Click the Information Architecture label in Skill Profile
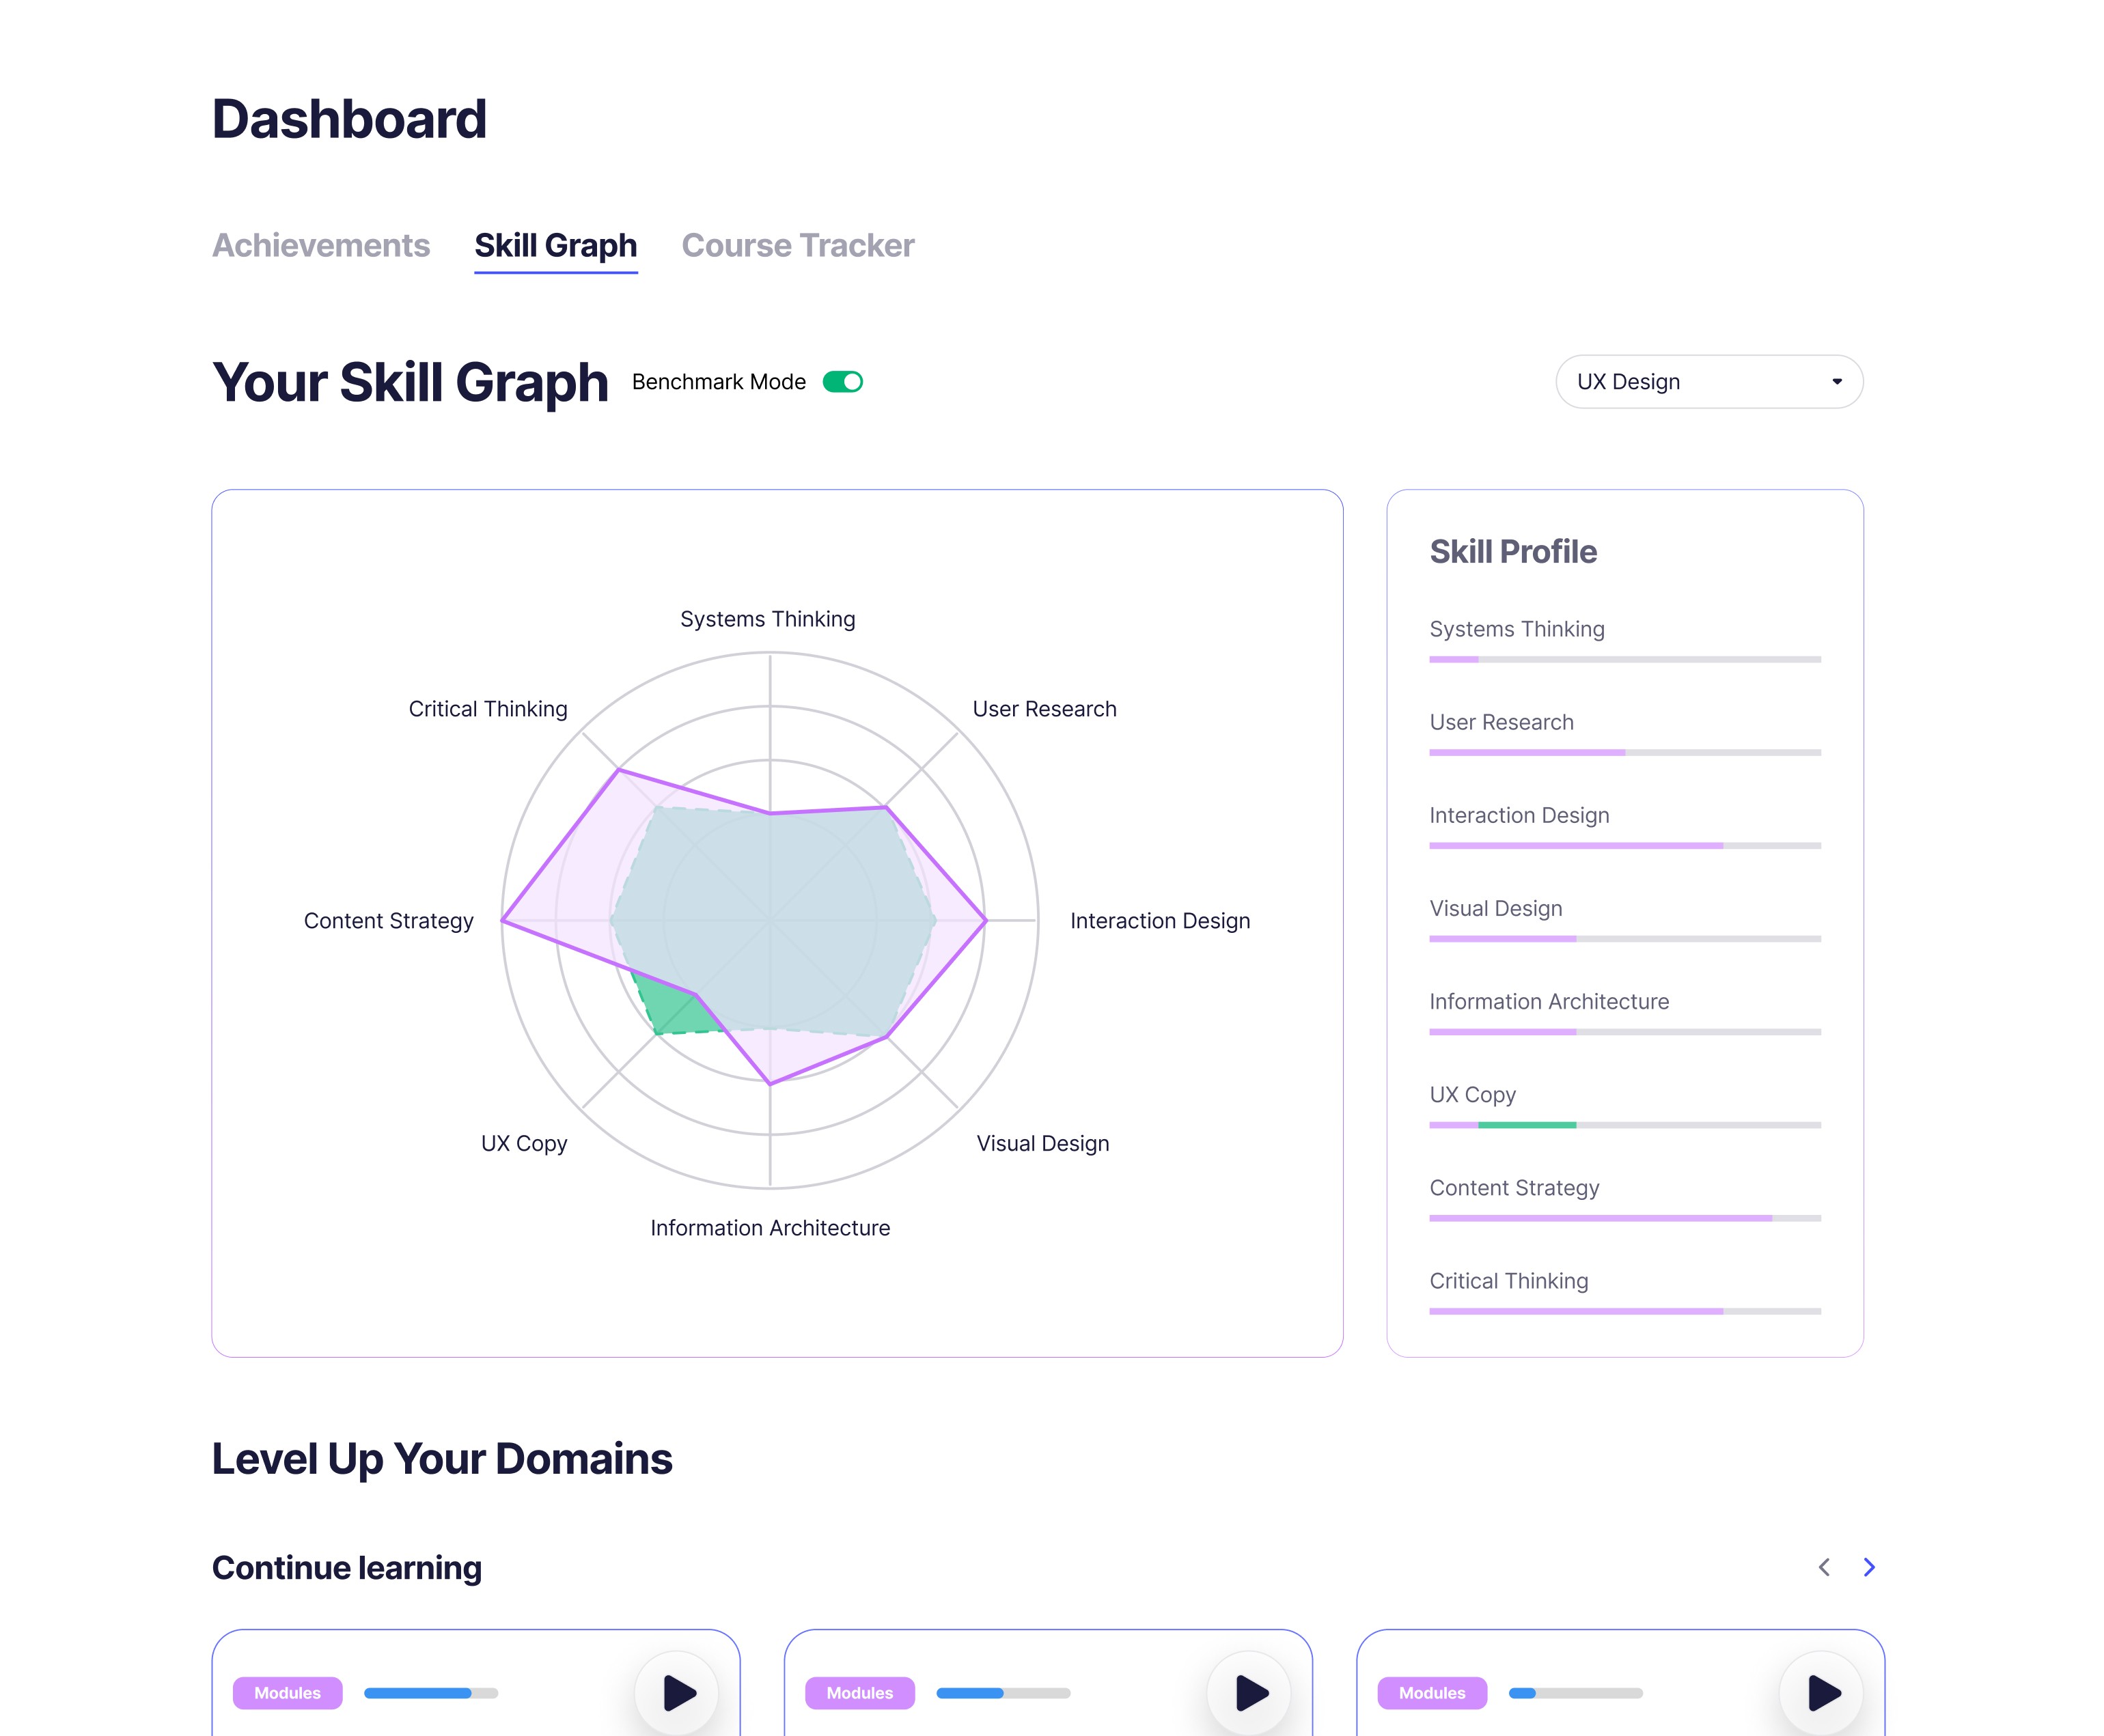 (1548, 1001)
